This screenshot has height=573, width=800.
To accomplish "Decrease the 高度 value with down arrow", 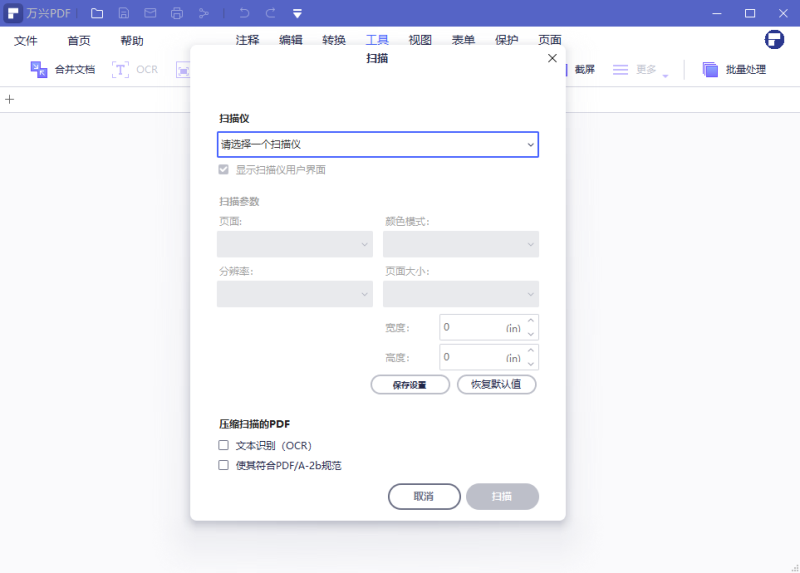I will [531, 364].
